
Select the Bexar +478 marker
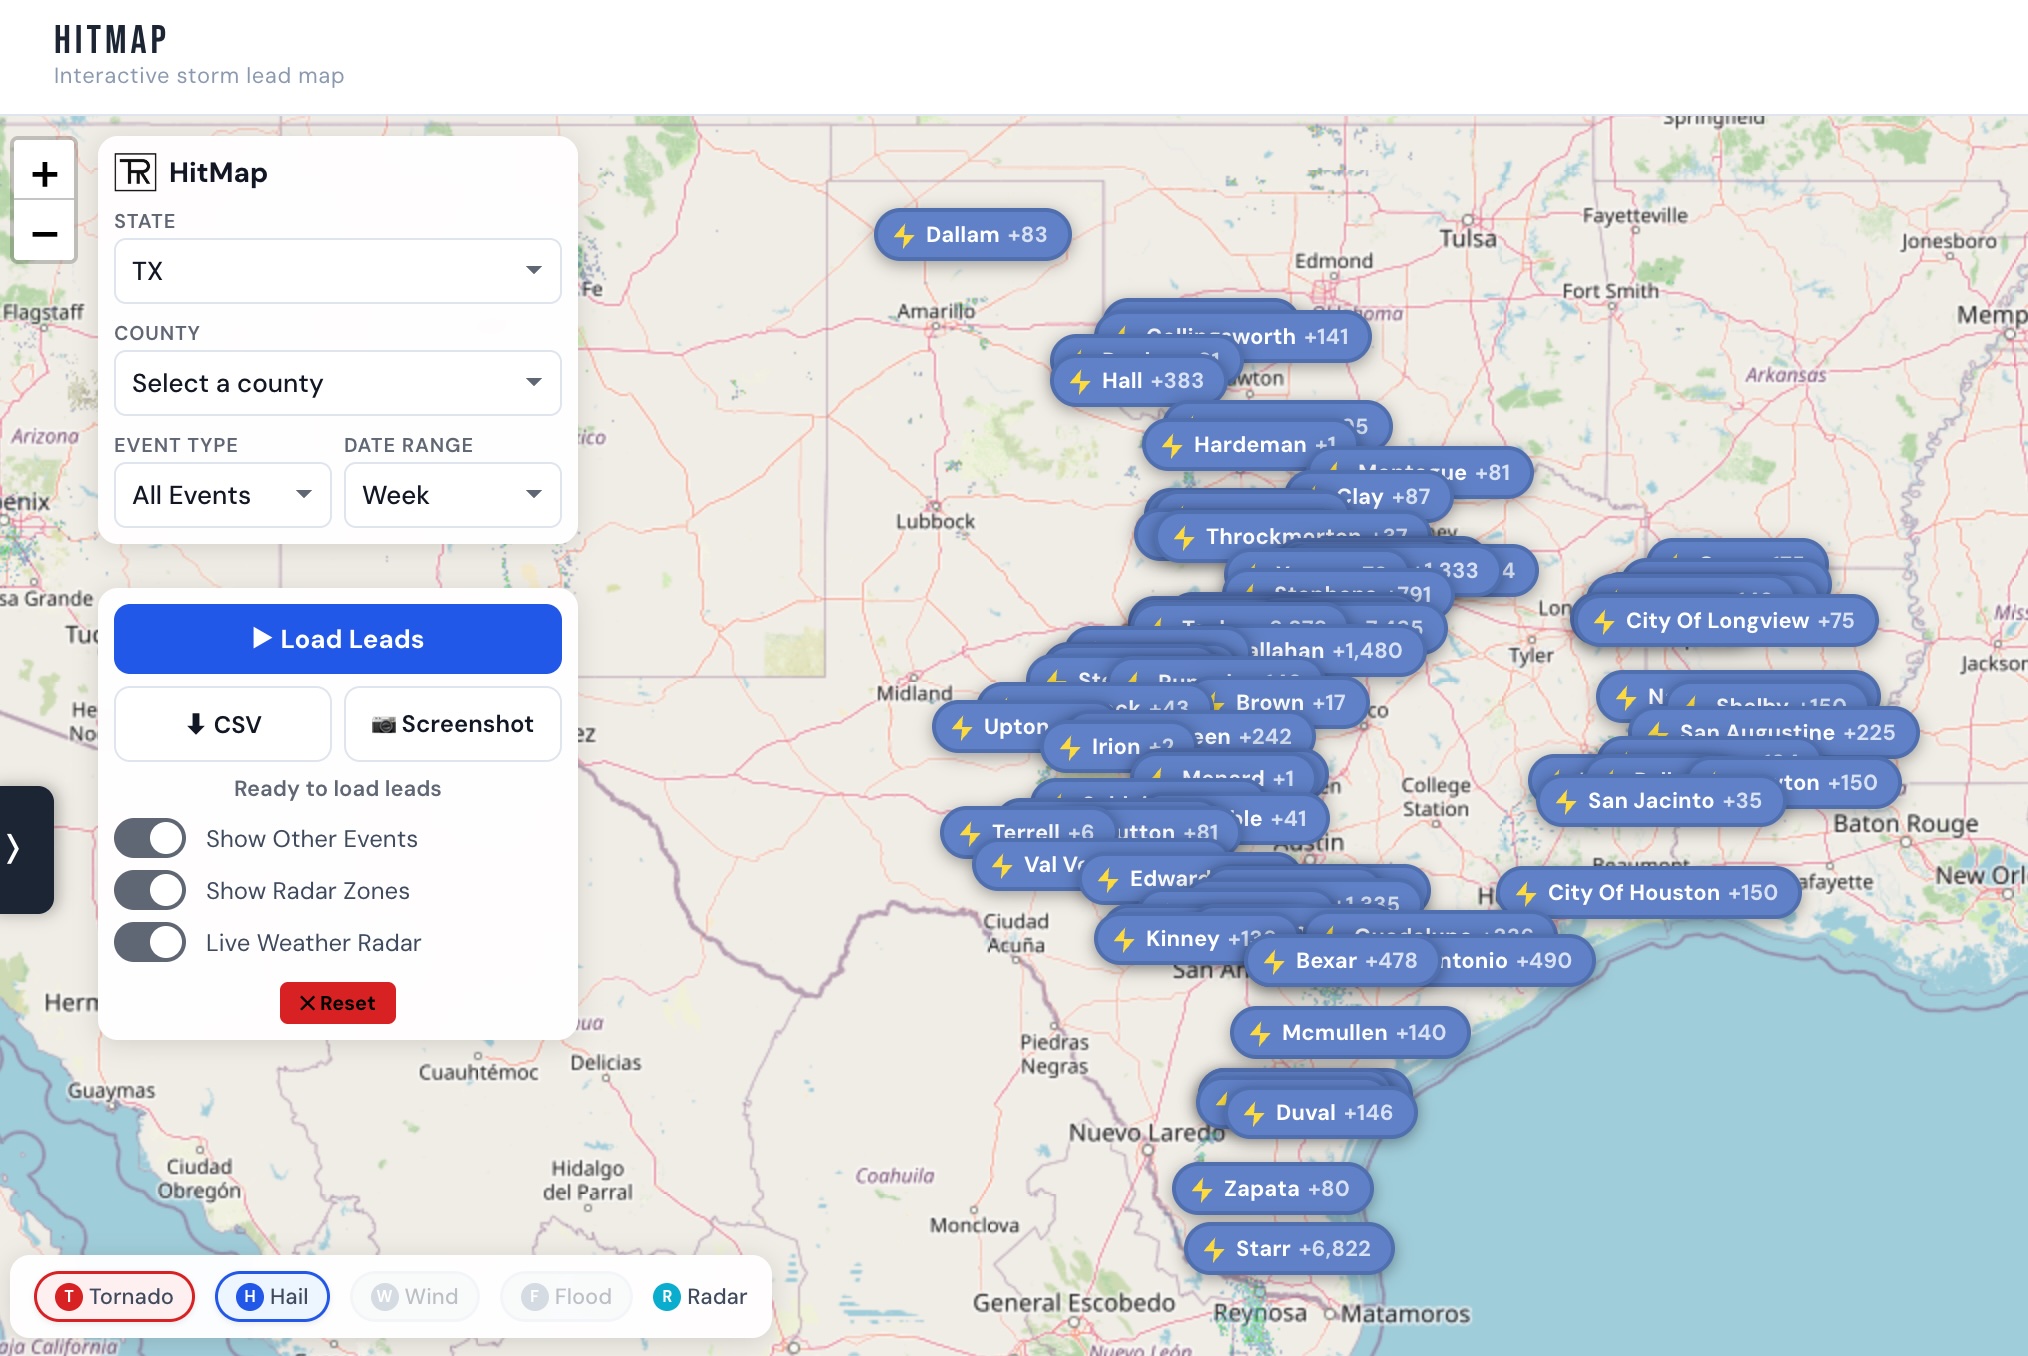pos(1344,961)
